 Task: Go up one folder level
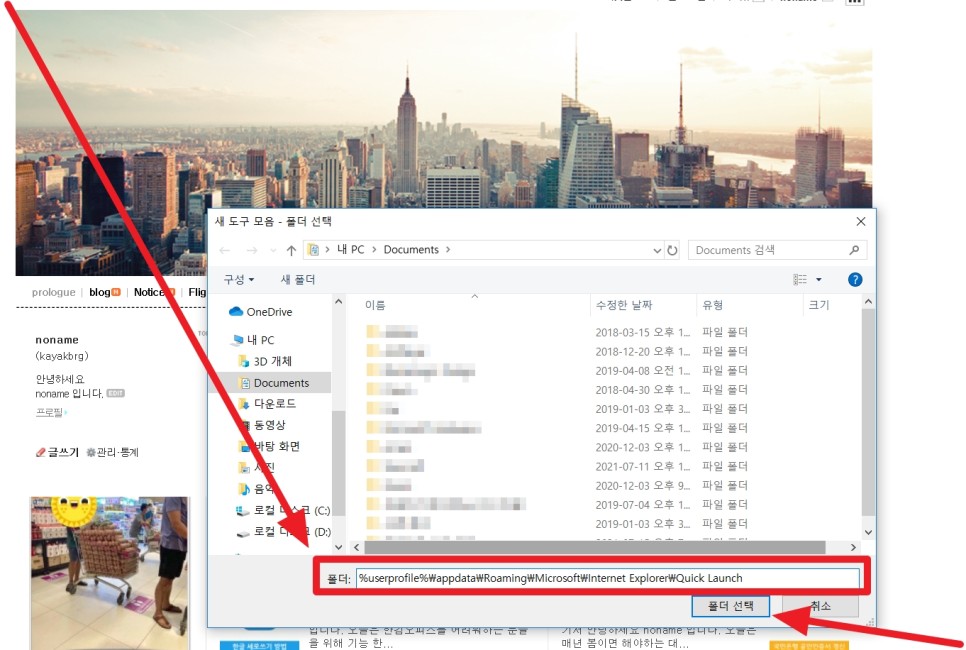point(291,250)
